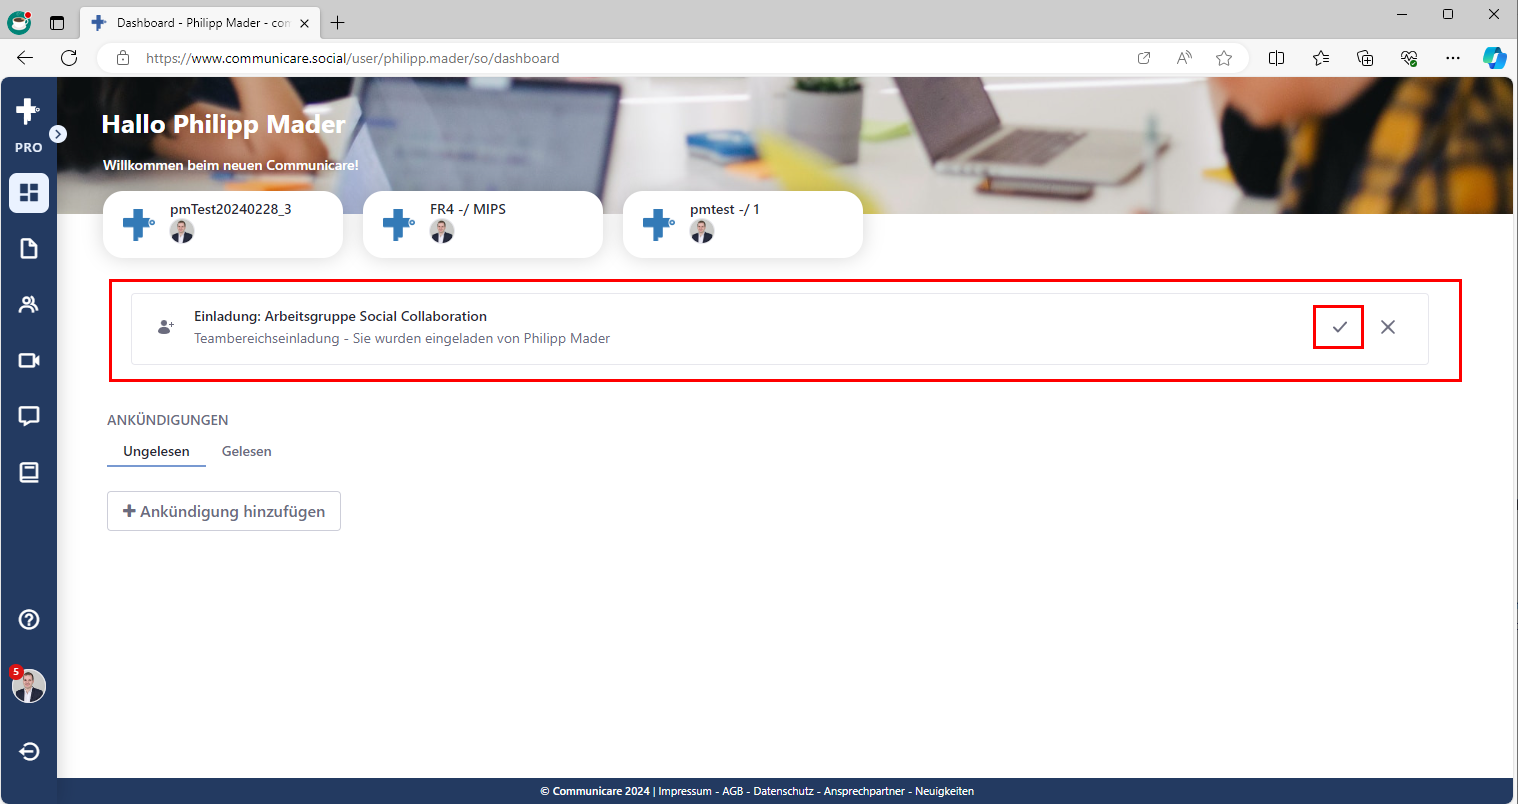Click the address bar URL
Viewport: 1518px width, 804px height.
[353, 58]
